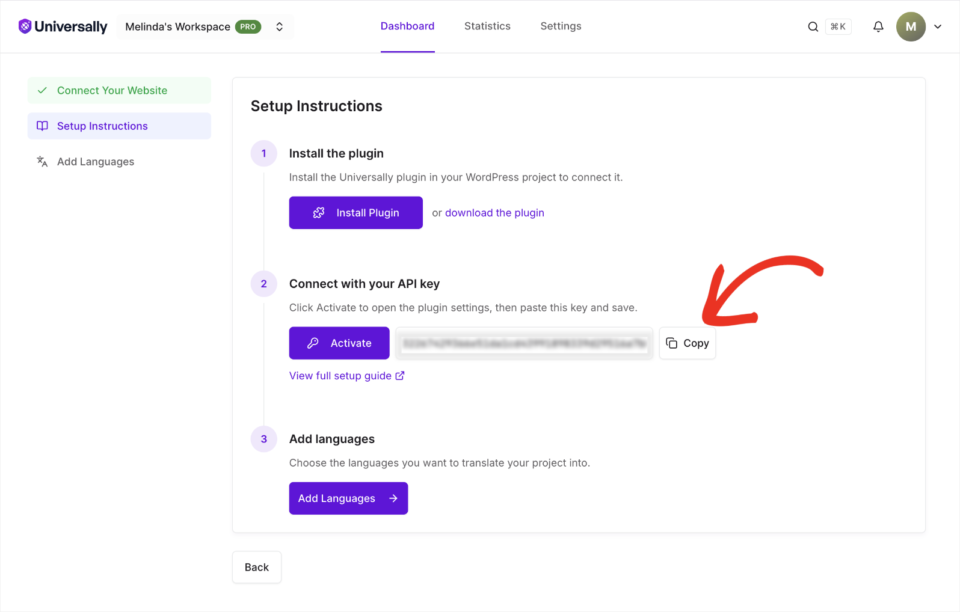Open the Melinda's Workspace switcher
This screenshot has height=612, width=960.
tap(204, 26)
